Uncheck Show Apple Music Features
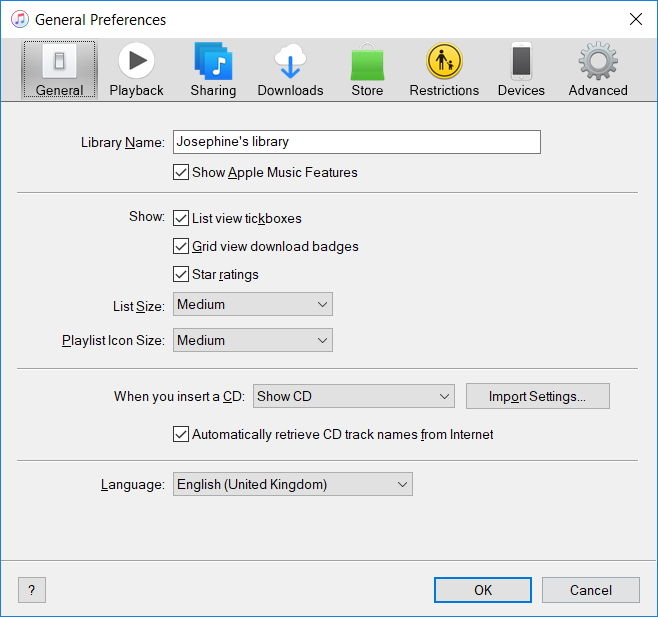The height and width of the screenshot is (617, 658). [181, 172]
